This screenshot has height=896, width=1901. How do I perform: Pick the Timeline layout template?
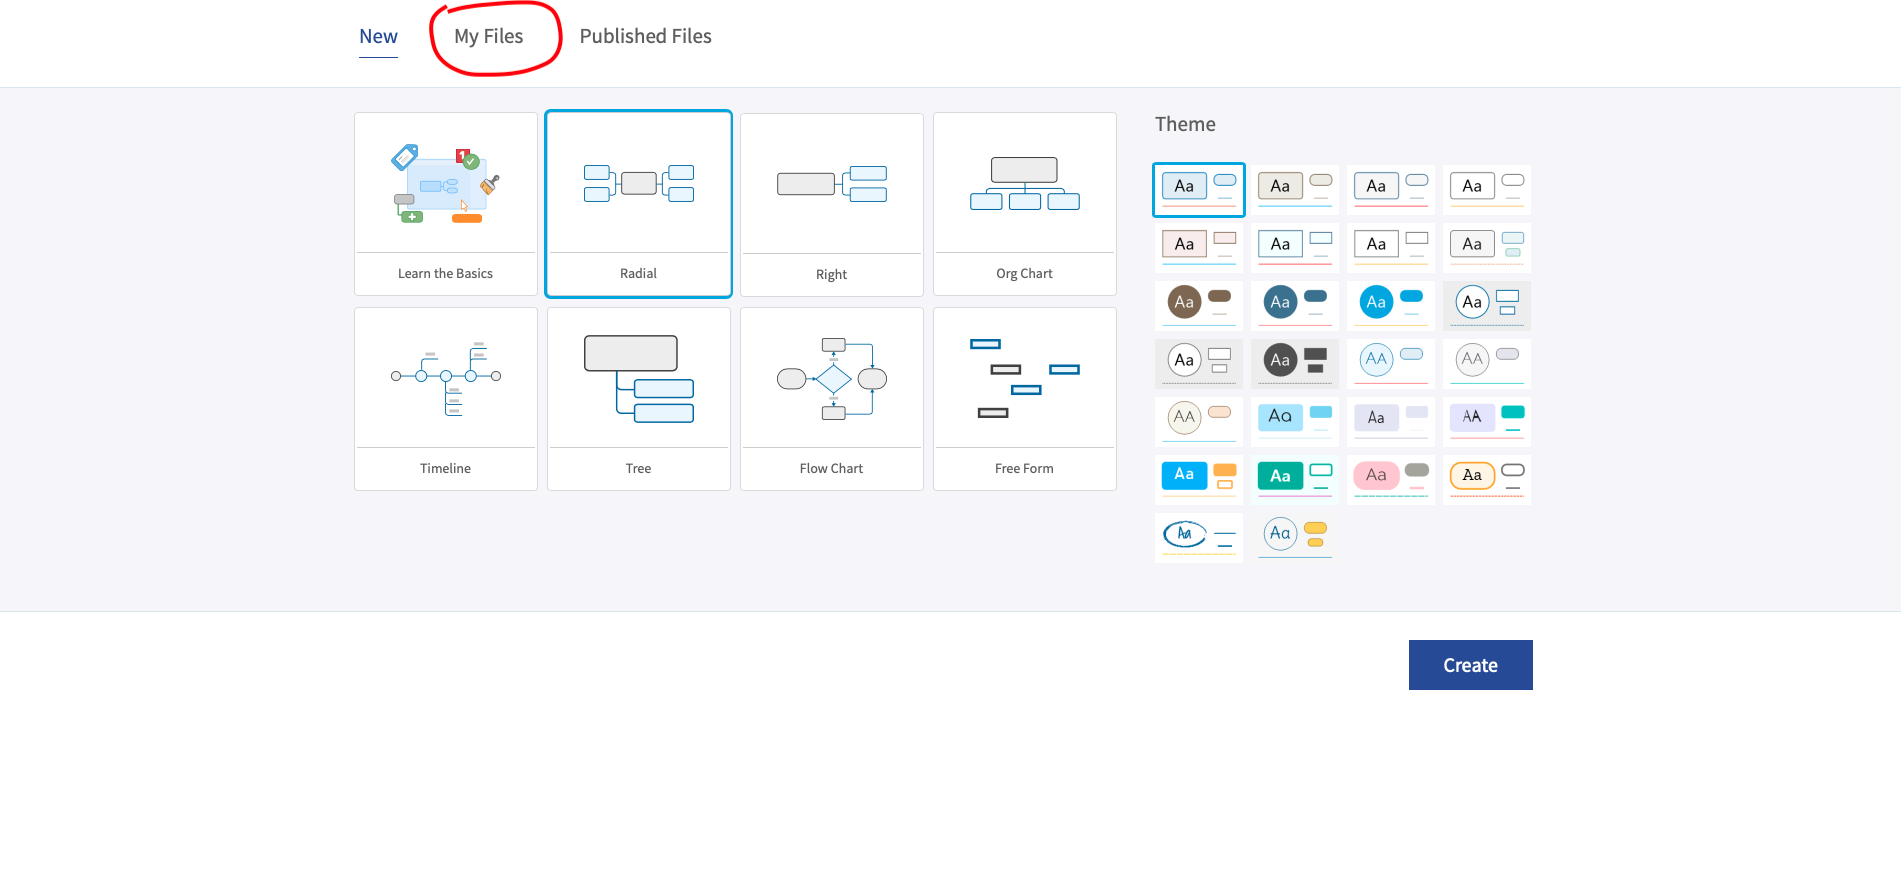(x=445, y=398)
